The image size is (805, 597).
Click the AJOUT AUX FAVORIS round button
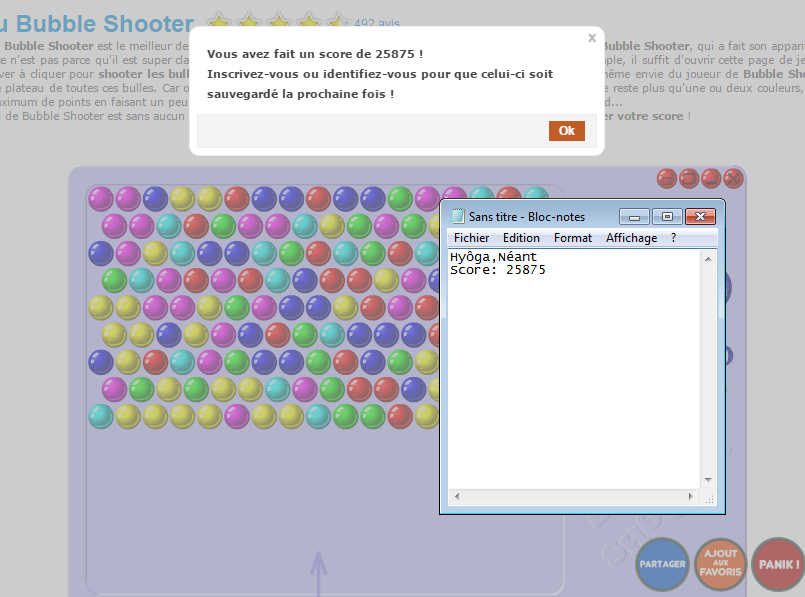(x=720, y=564)
